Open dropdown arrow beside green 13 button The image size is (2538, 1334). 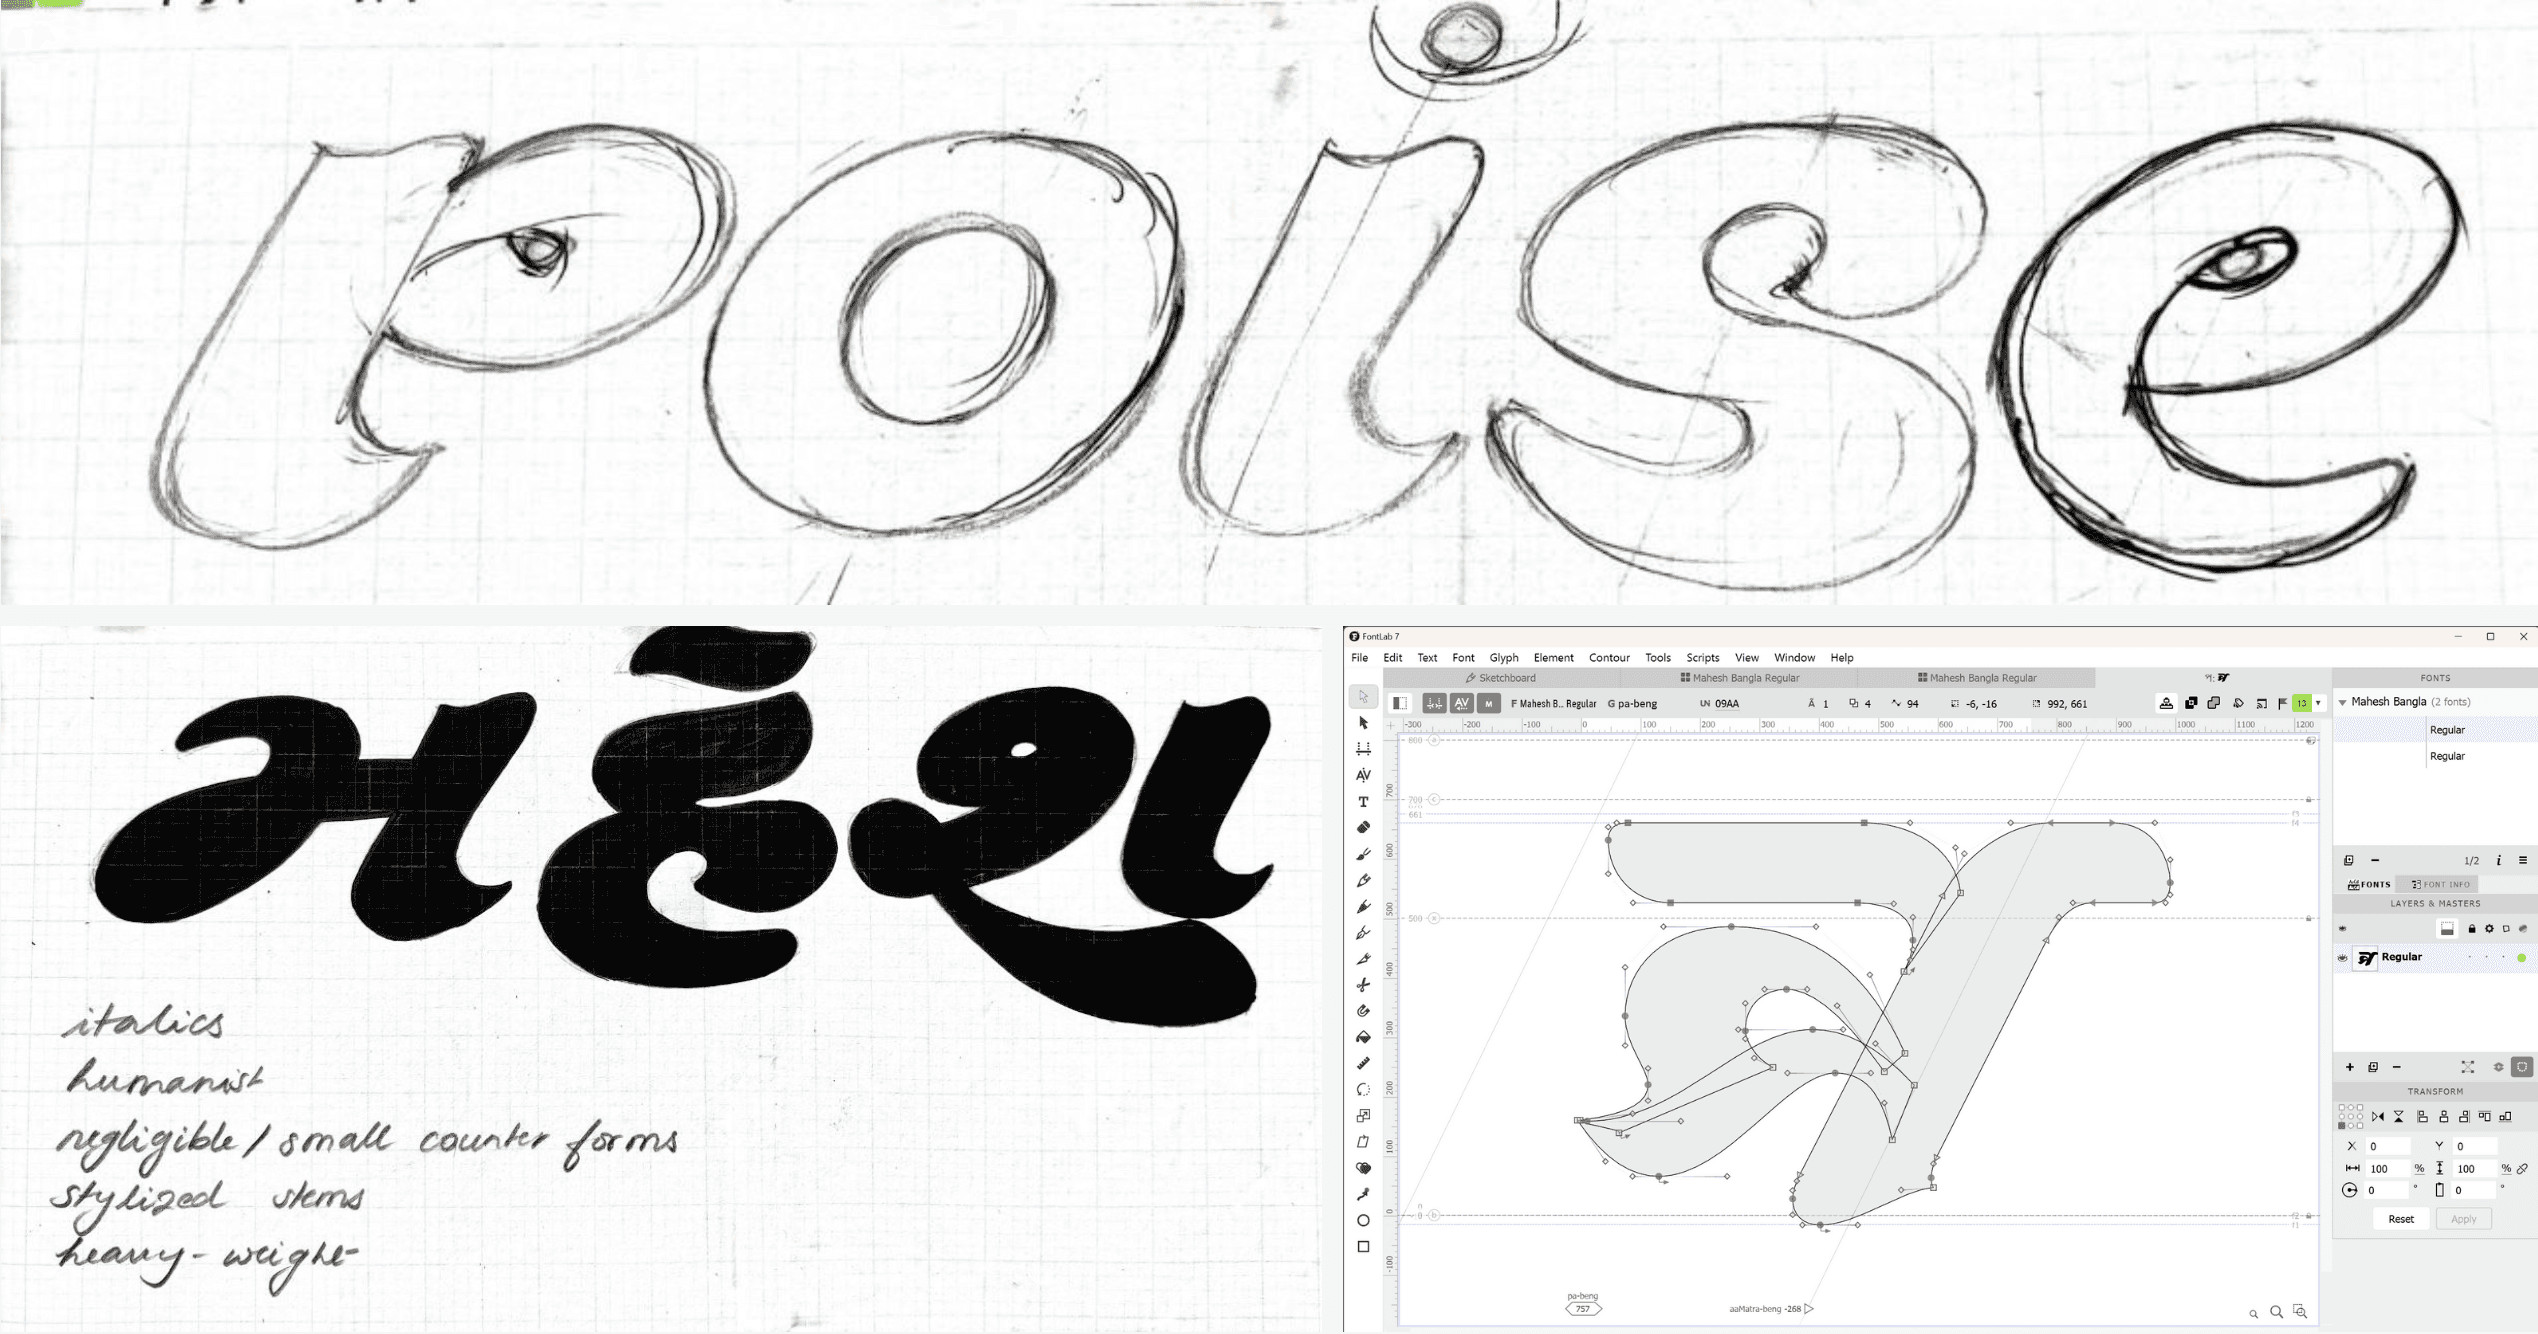[2319, 704]
